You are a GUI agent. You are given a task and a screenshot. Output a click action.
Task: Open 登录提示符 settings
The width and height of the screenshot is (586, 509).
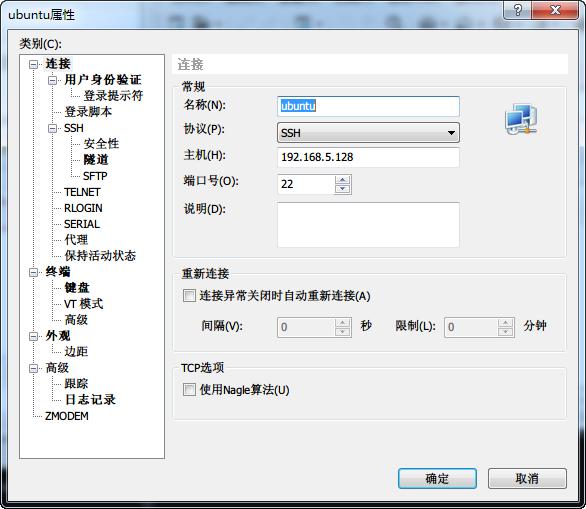113,96
